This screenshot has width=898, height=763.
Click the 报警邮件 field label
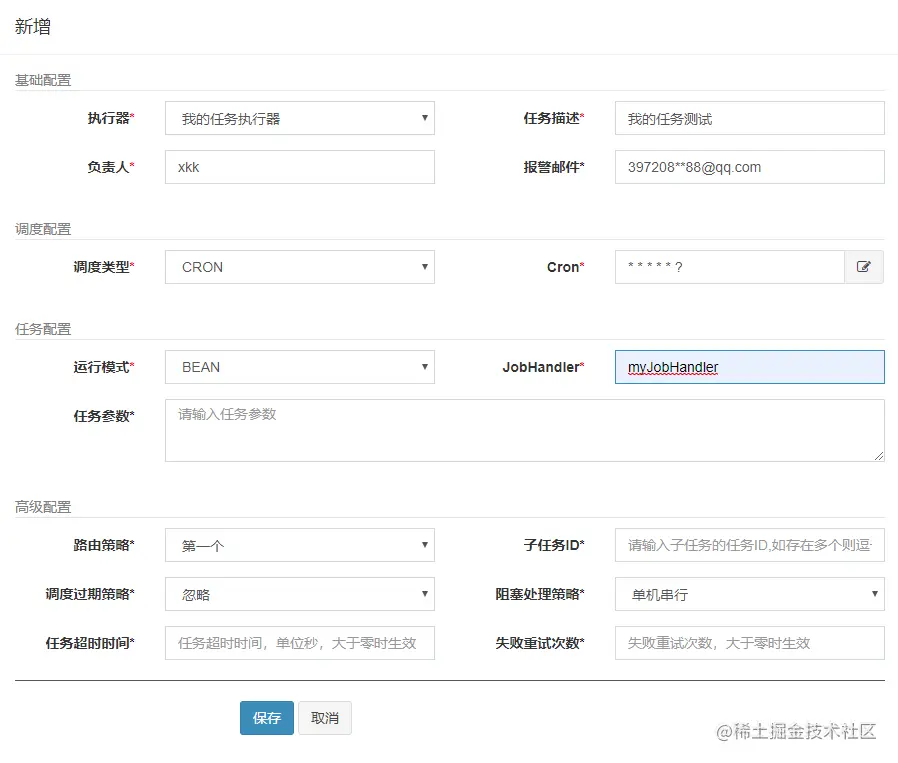coord(554,167)
